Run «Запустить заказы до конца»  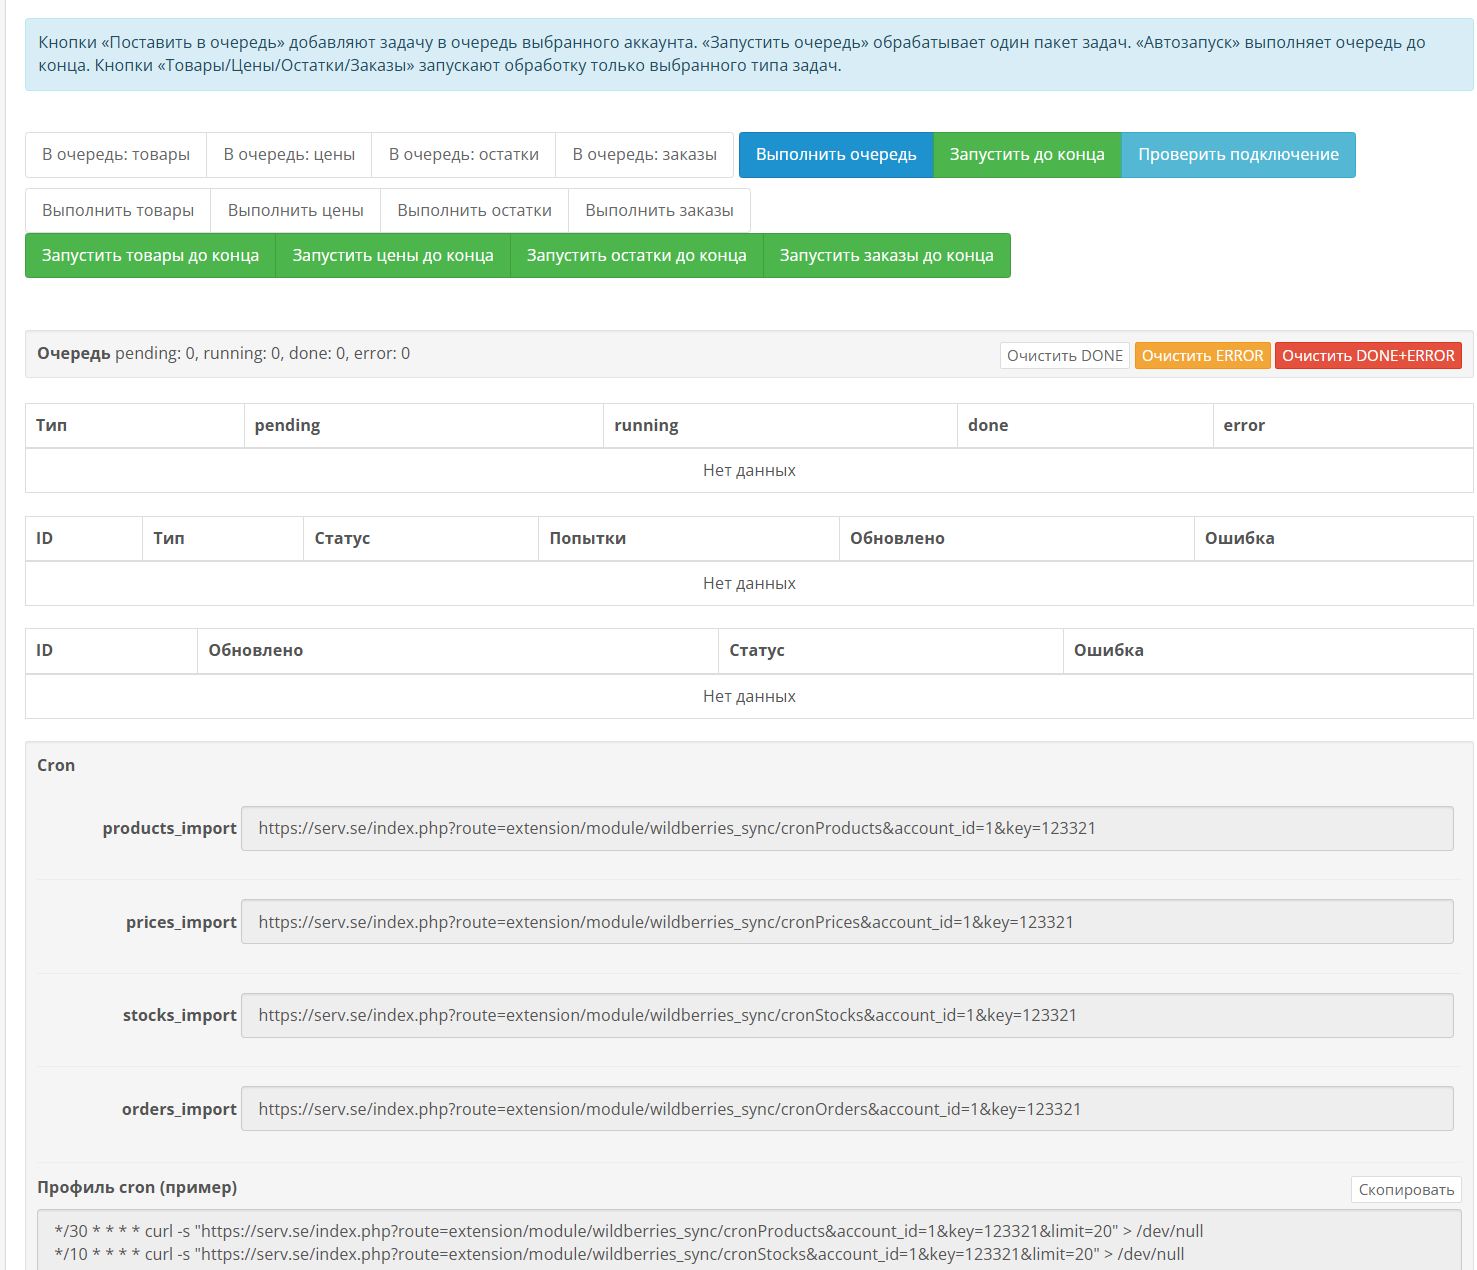pos(886,256)
